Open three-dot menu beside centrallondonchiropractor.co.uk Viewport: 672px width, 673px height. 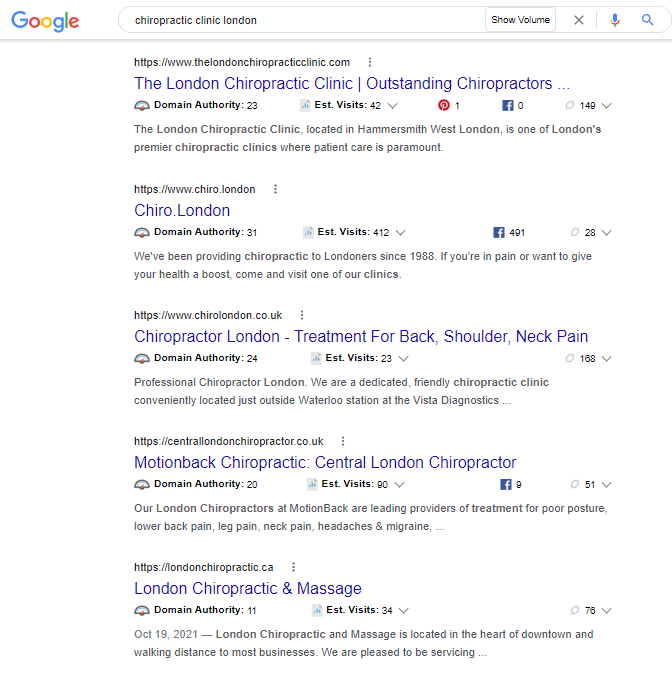tap(342, 441)
